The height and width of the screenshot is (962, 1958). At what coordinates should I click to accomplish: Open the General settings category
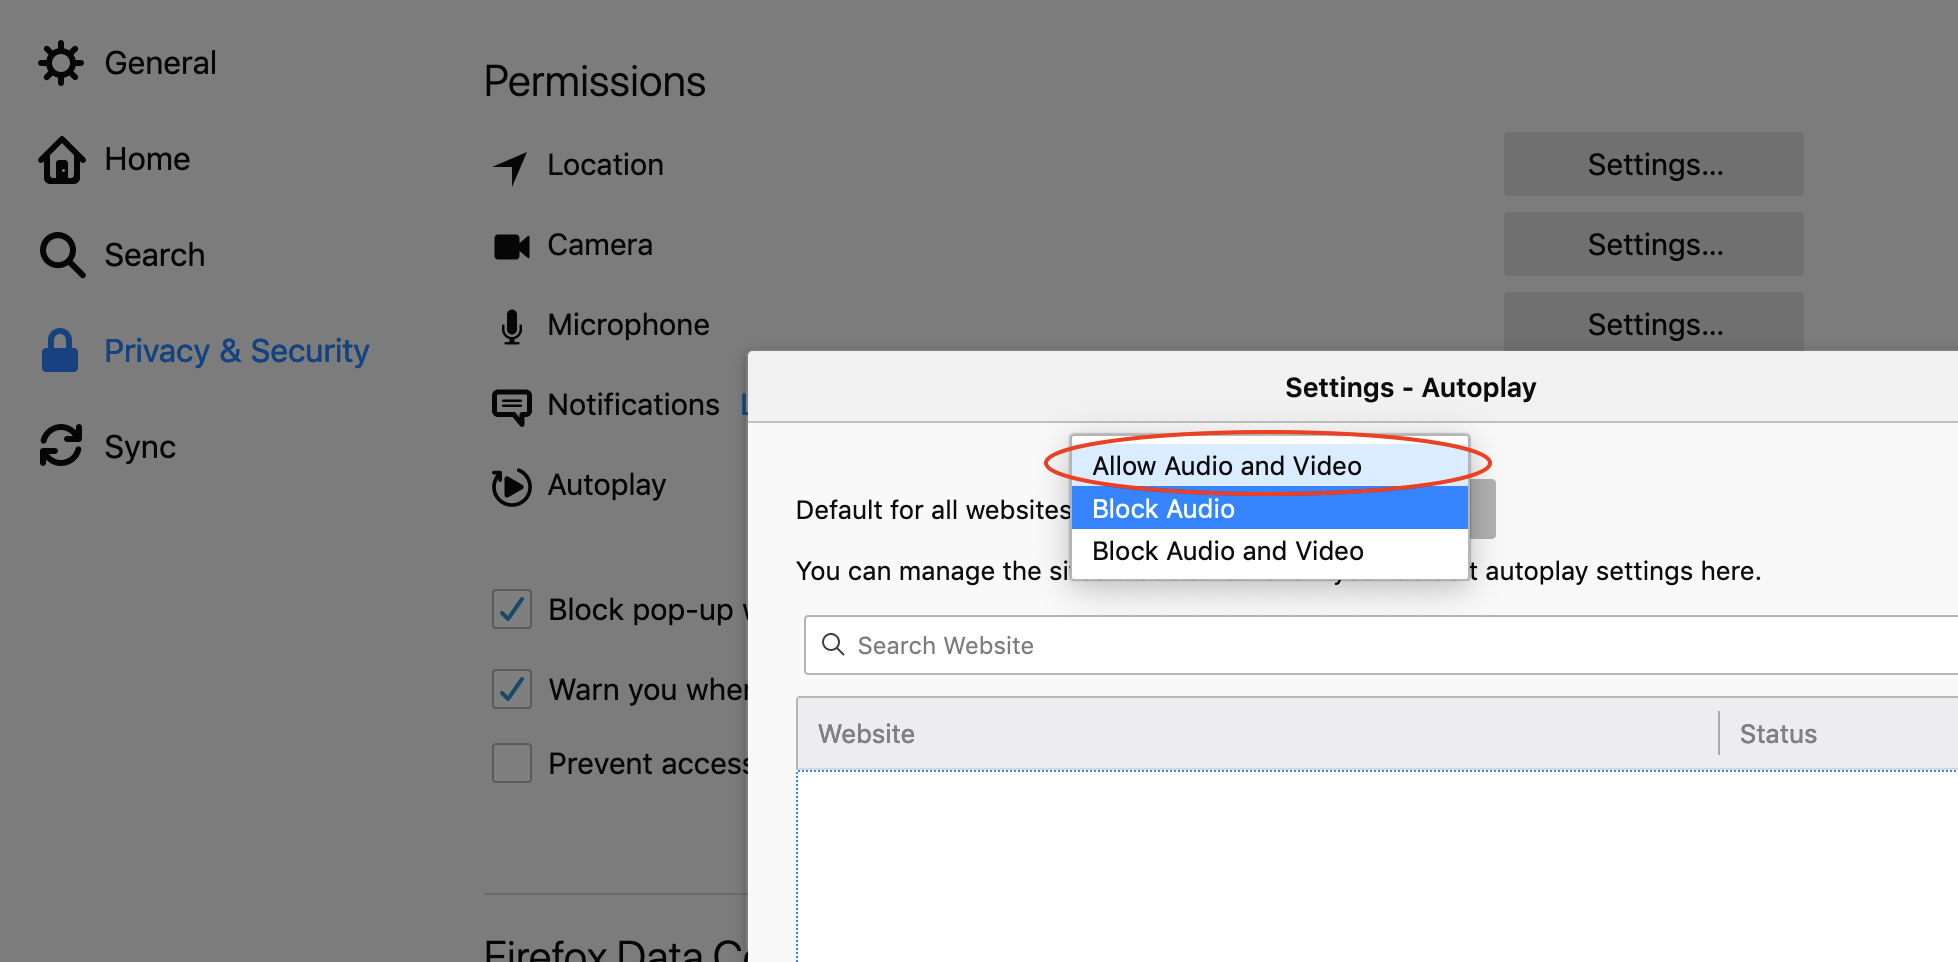(x=127, y=63)
